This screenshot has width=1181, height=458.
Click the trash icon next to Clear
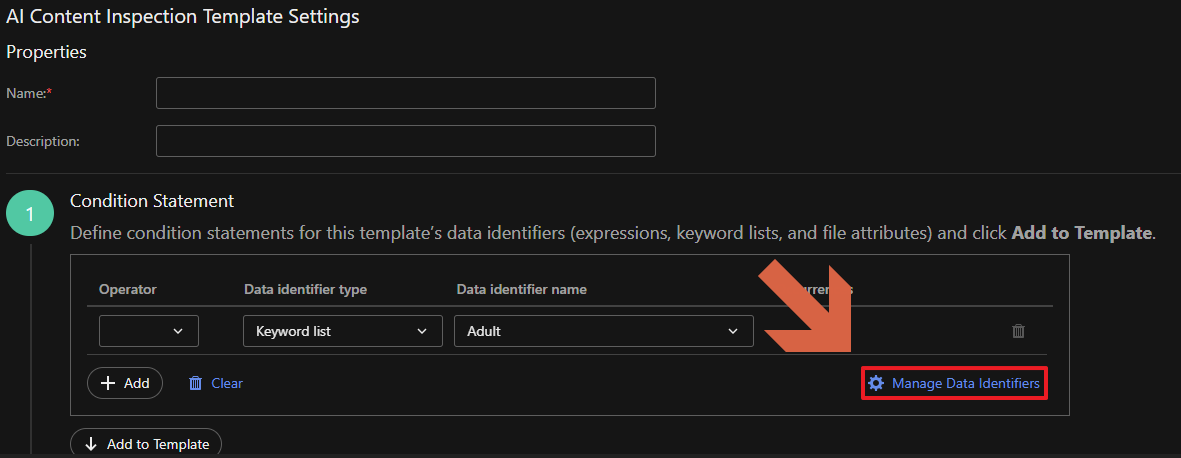[x=196, y=383]
